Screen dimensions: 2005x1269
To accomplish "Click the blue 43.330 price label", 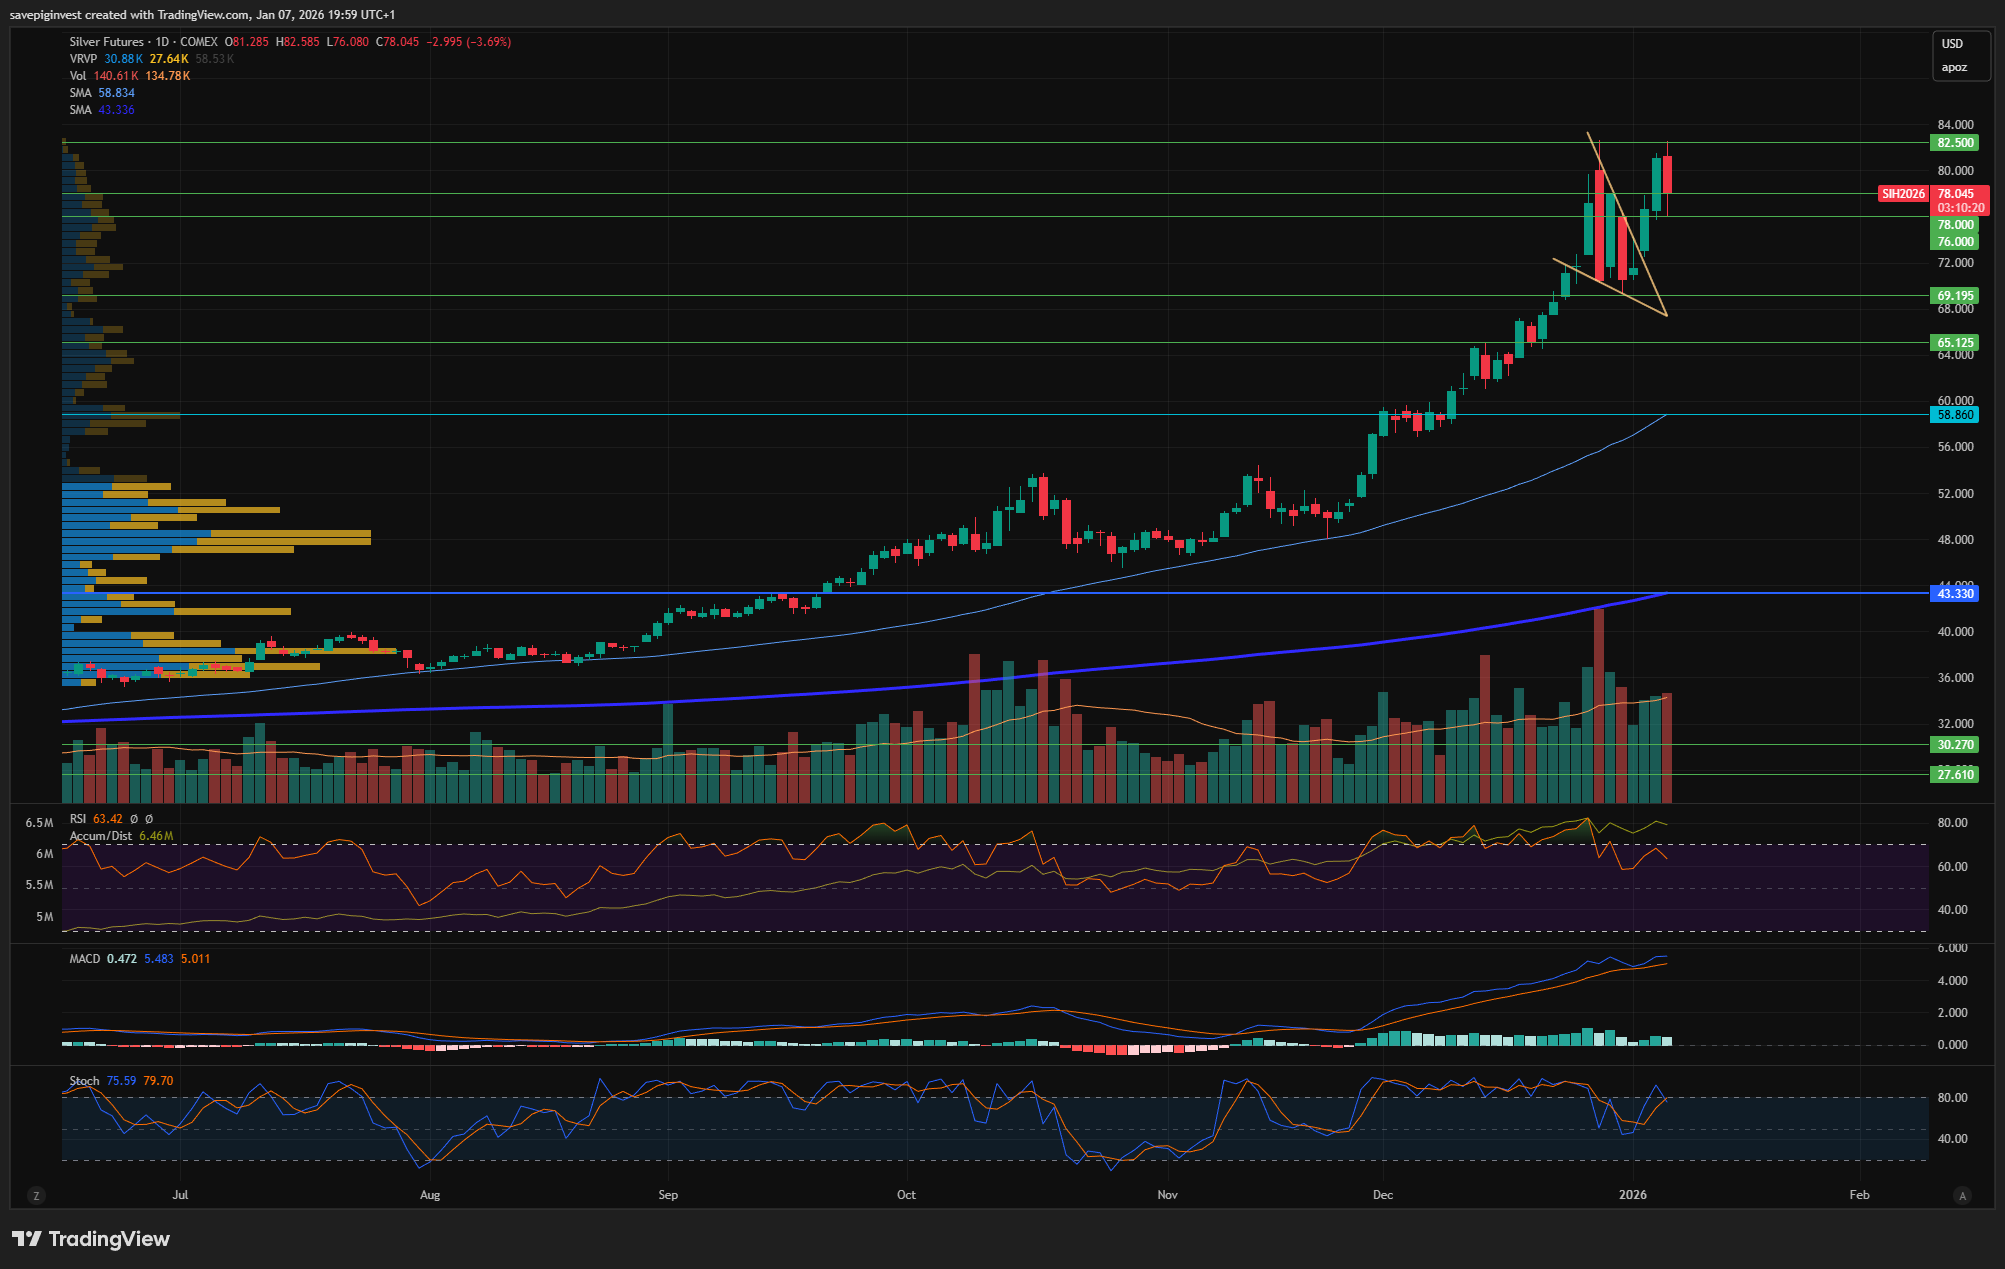I will click(1955, 594).
